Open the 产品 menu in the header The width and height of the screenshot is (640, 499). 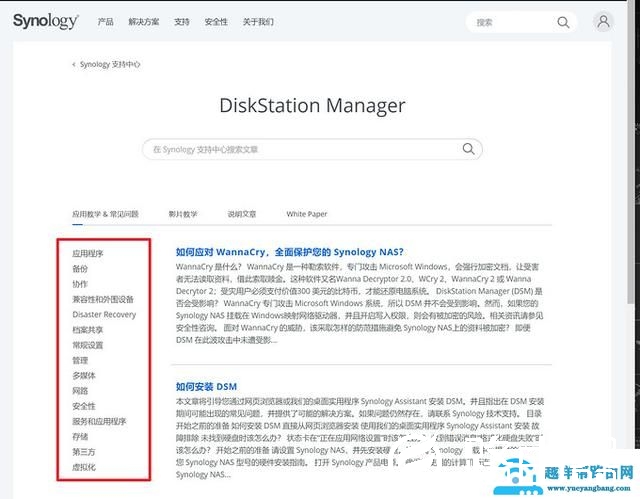coord(105,22)
